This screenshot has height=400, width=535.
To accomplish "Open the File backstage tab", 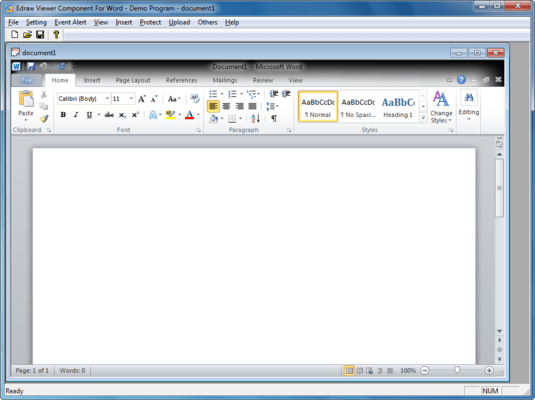I will [27, 80].
